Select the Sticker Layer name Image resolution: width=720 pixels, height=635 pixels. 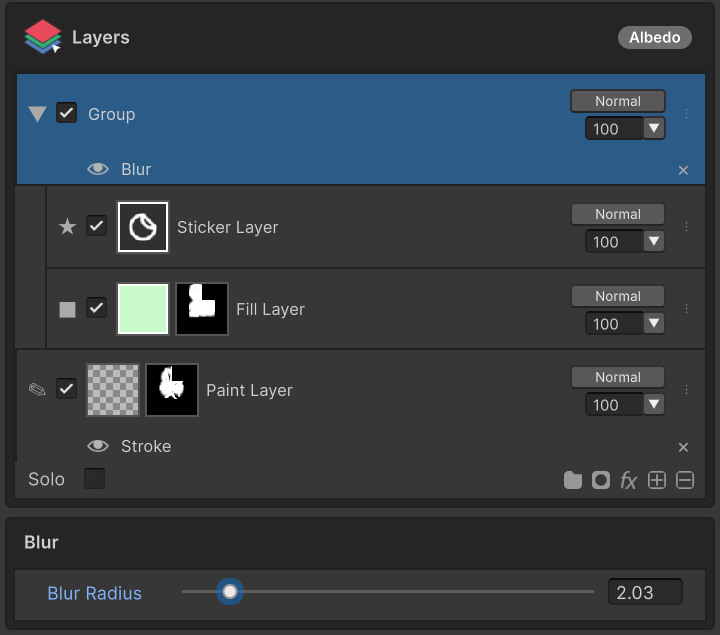point(228,227)
